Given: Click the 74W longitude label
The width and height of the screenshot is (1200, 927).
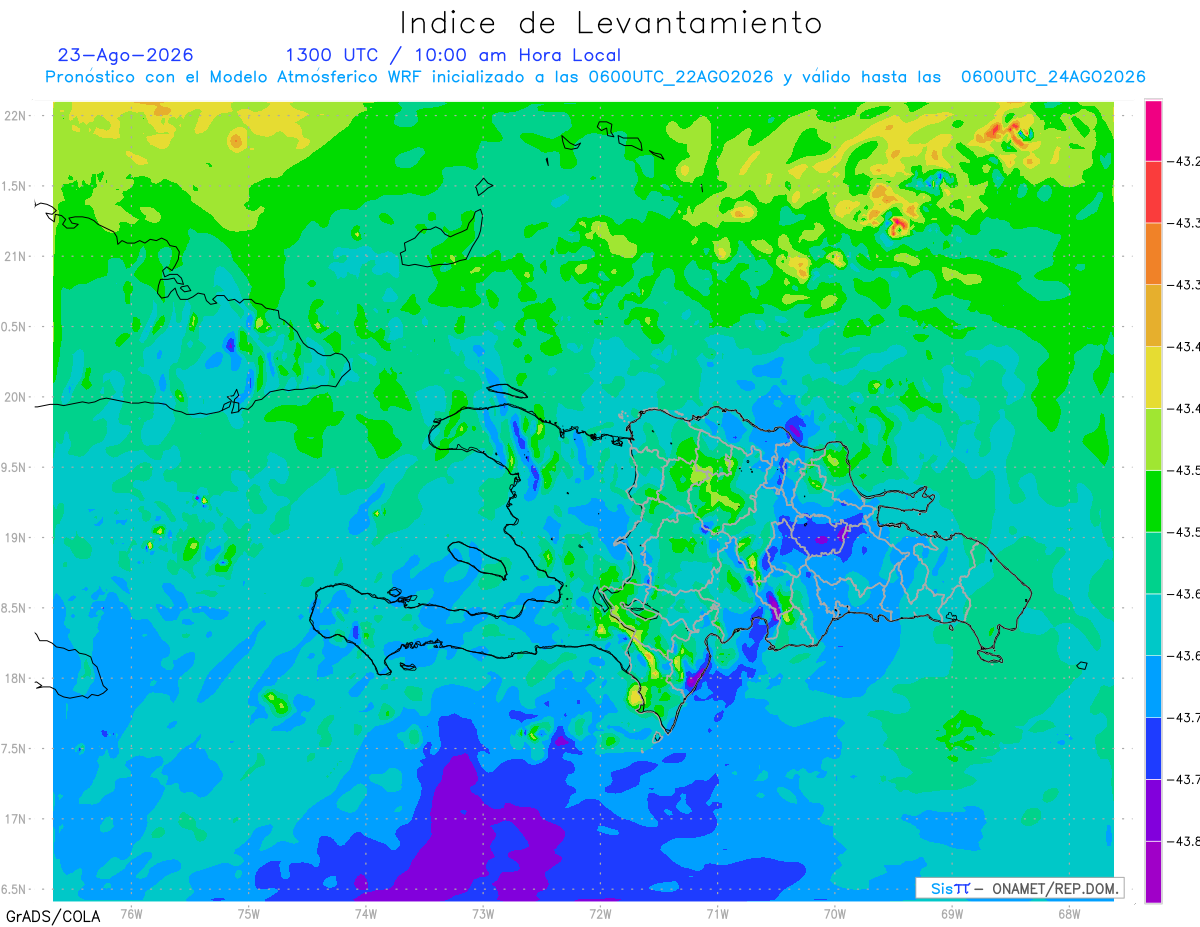Looking at the screenshot, I should 366,913.
